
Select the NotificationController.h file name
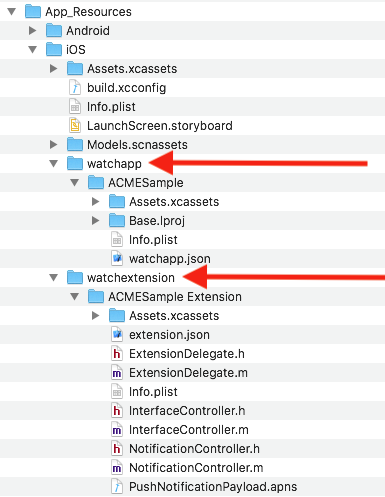(x=194, y=449)
